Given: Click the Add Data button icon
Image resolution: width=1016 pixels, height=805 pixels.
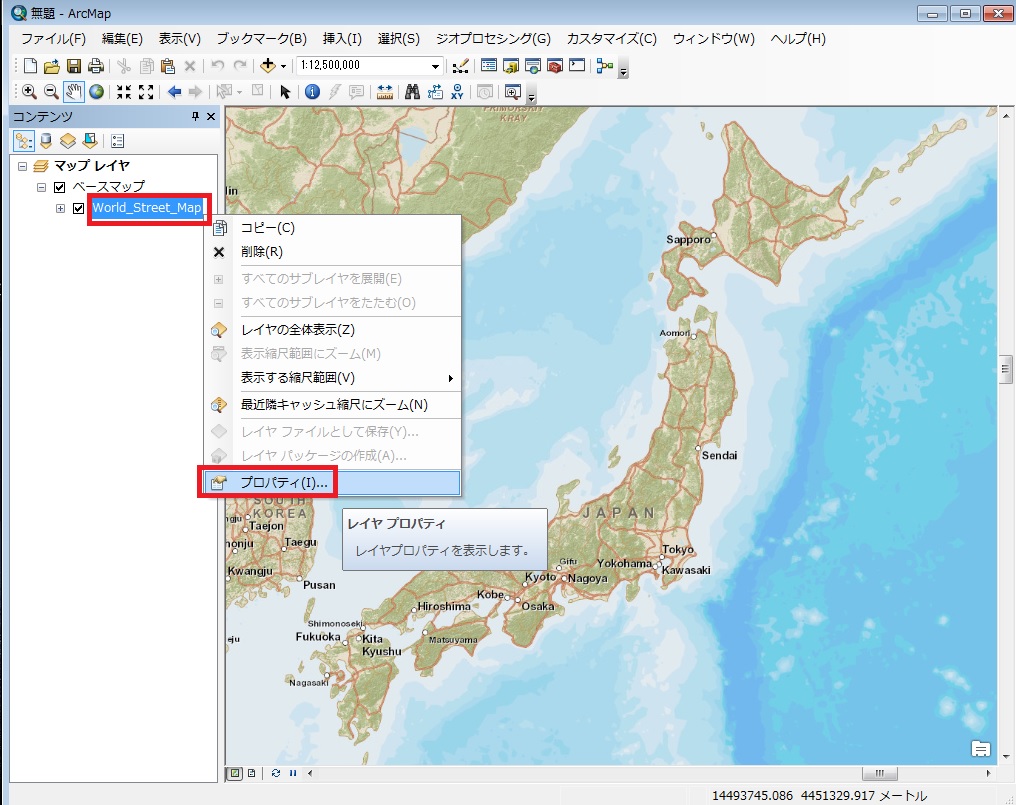Looking at the screenshot, I should pos(267,66).
